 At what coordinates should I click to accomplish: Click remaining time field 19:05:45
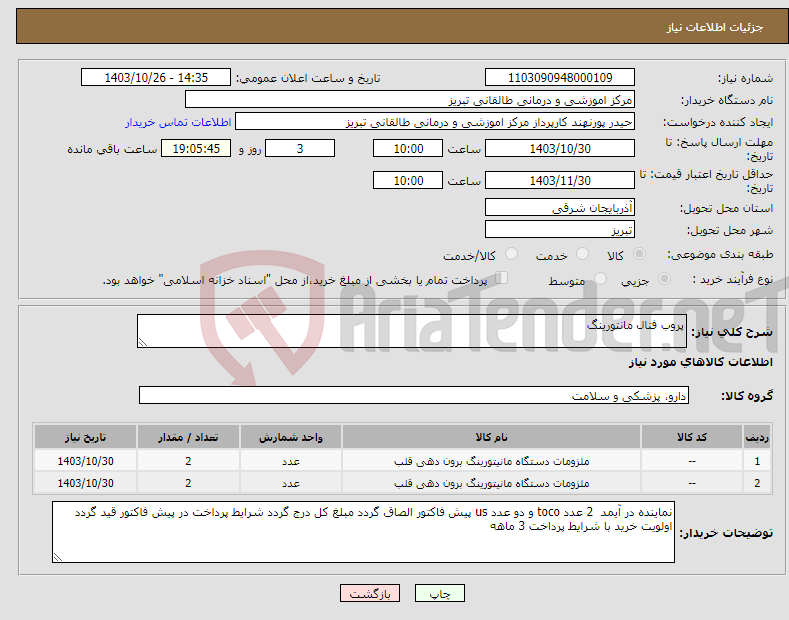(196, 148)
